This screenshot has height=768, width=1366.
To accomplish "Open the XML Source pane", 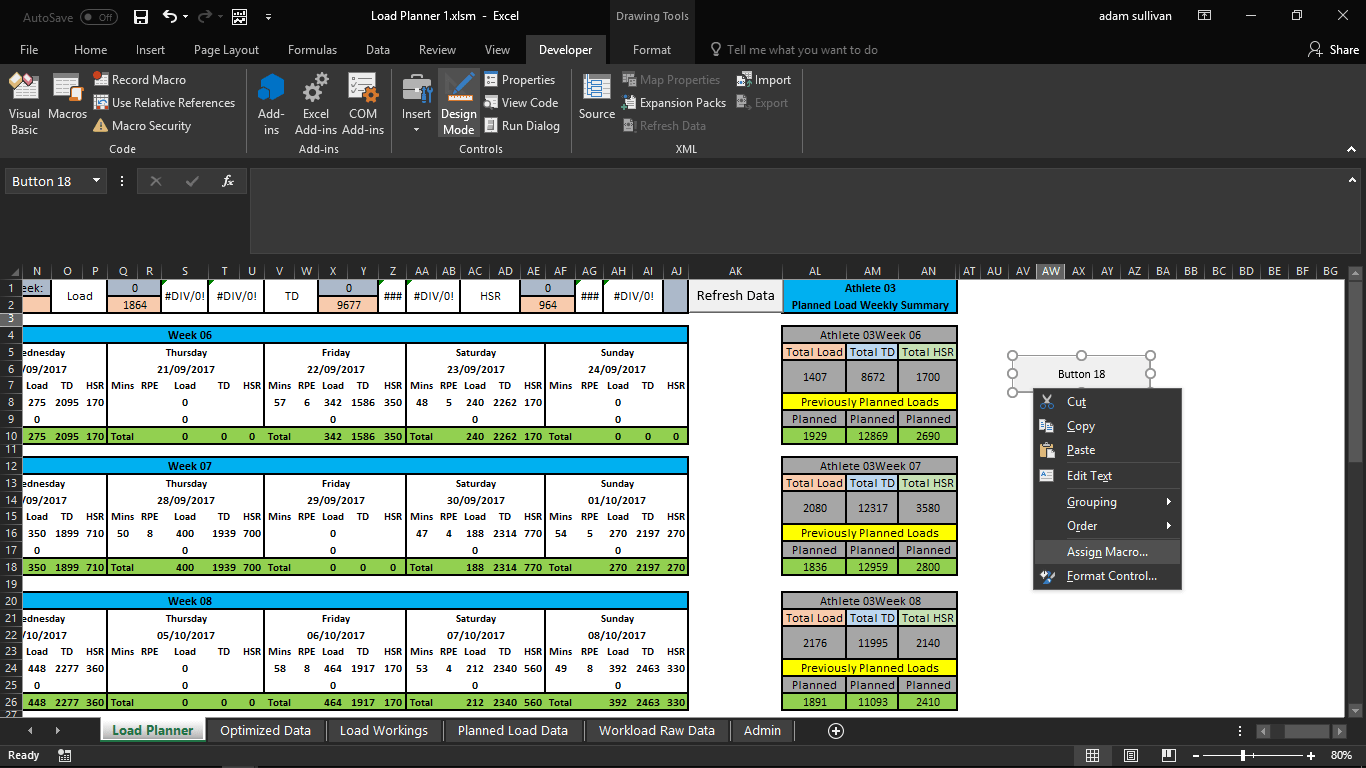I will click(595, 101).
